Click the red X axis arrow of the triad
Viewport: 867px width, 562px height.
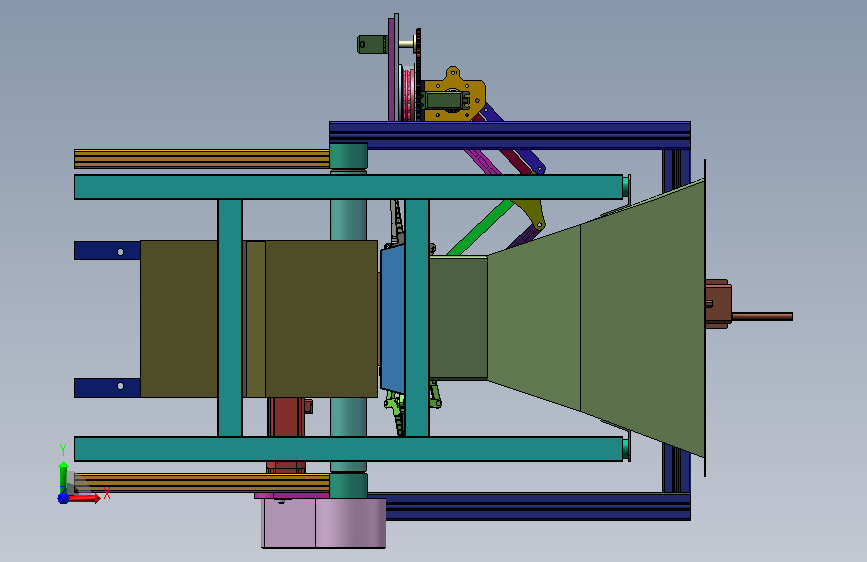tap(84, 498)
